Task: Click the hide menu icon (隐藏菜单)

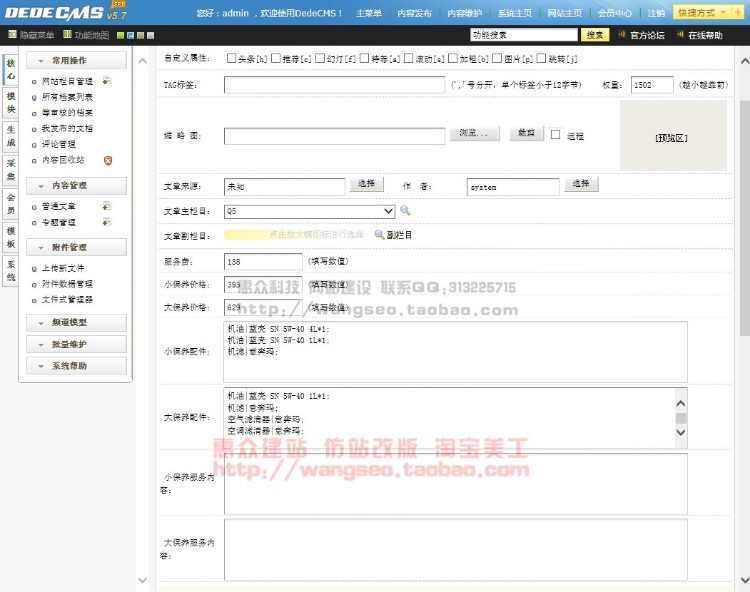Action: coord(12,34)
